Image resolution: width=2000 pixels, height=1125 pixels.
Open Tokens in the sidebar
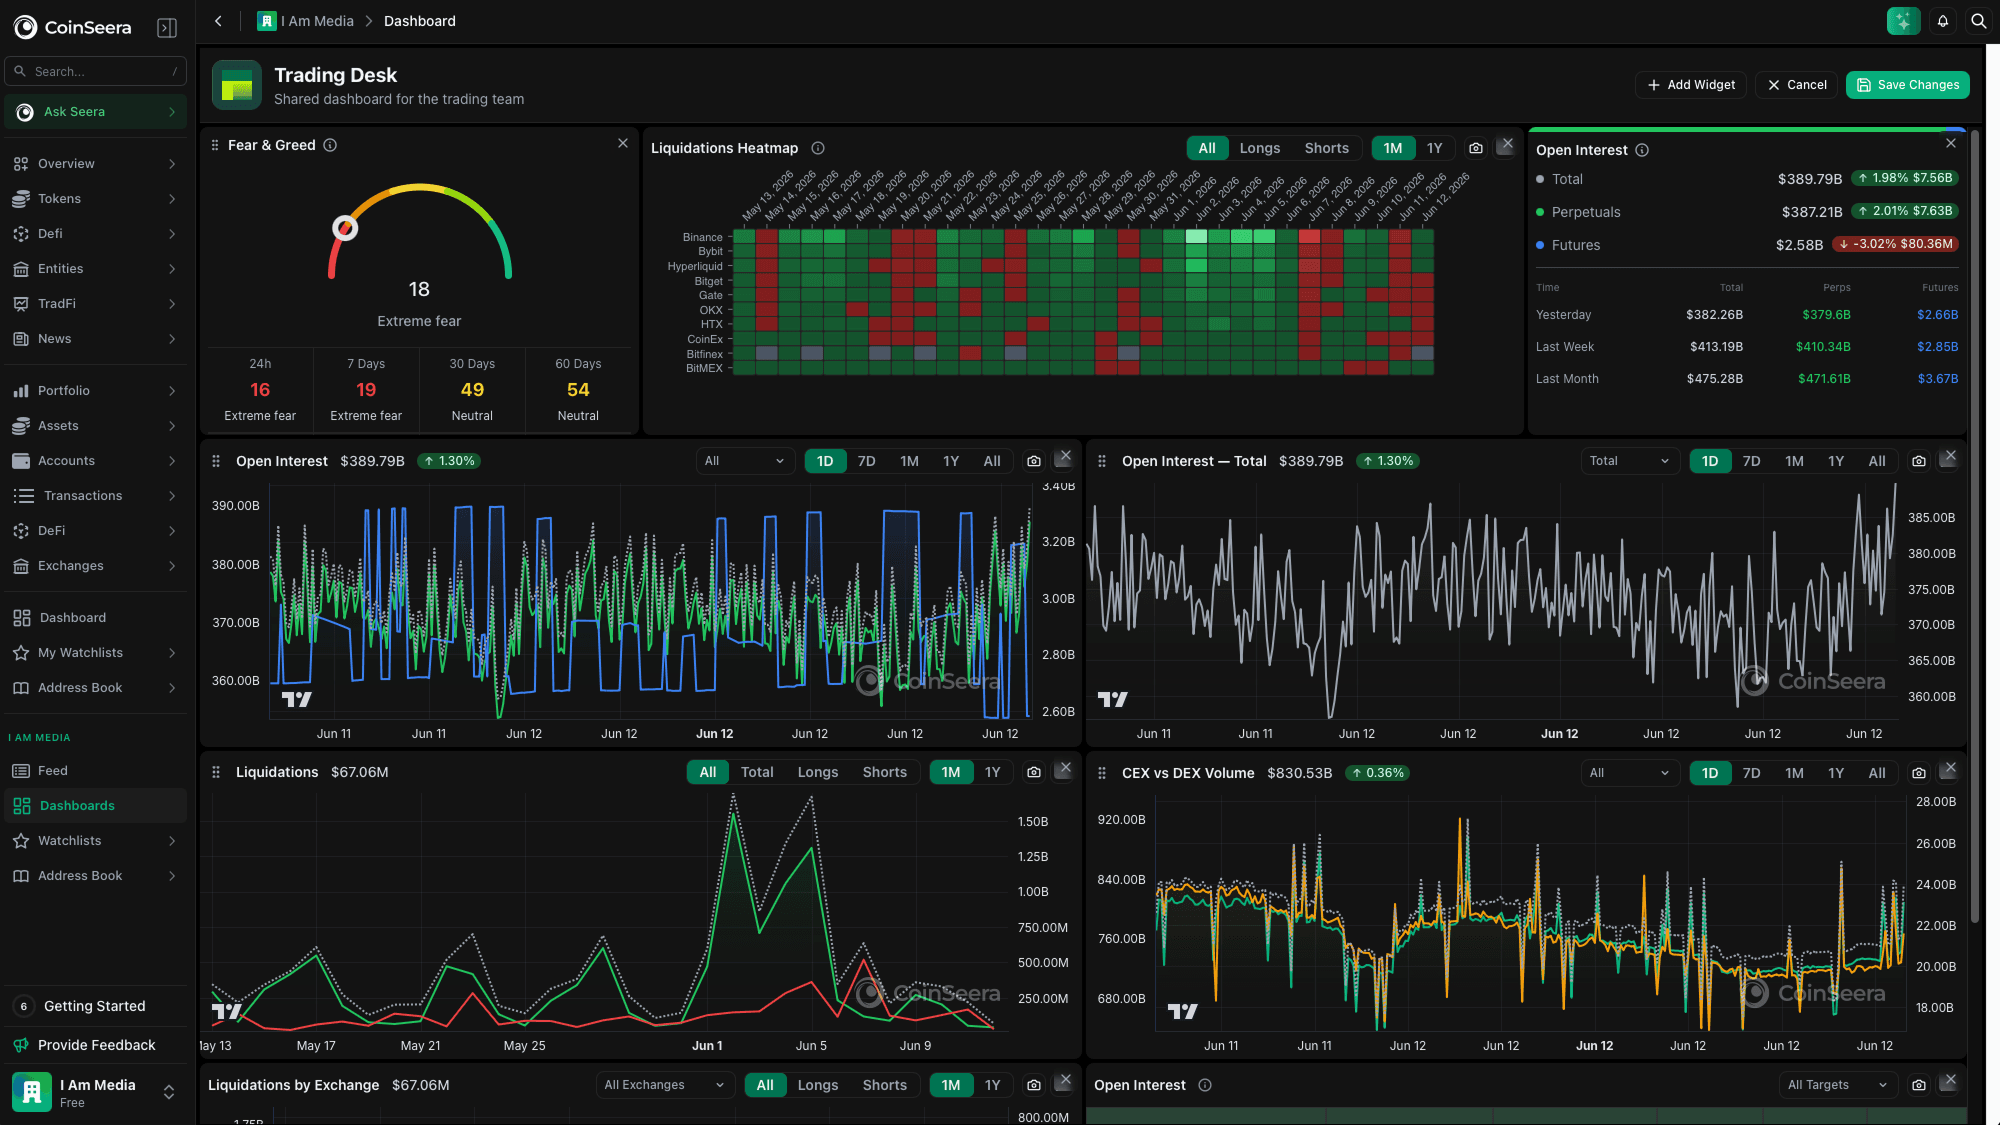tap(95, 199)
